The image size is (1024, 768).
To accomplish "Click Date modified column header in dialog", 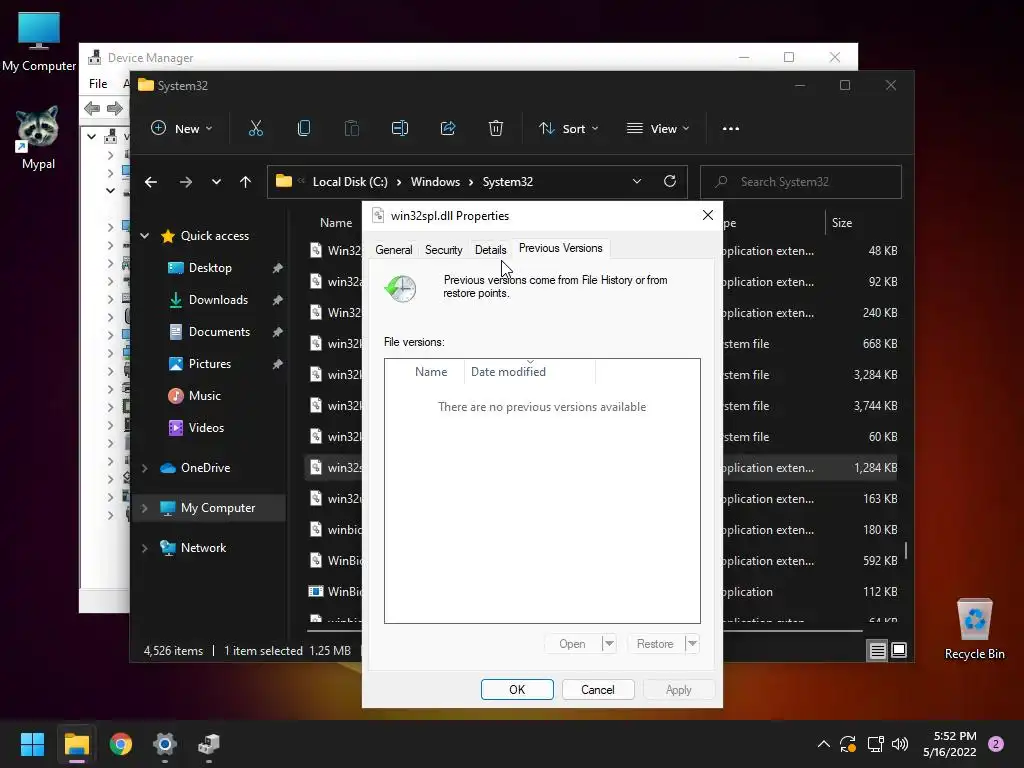I will pos(529,372).
